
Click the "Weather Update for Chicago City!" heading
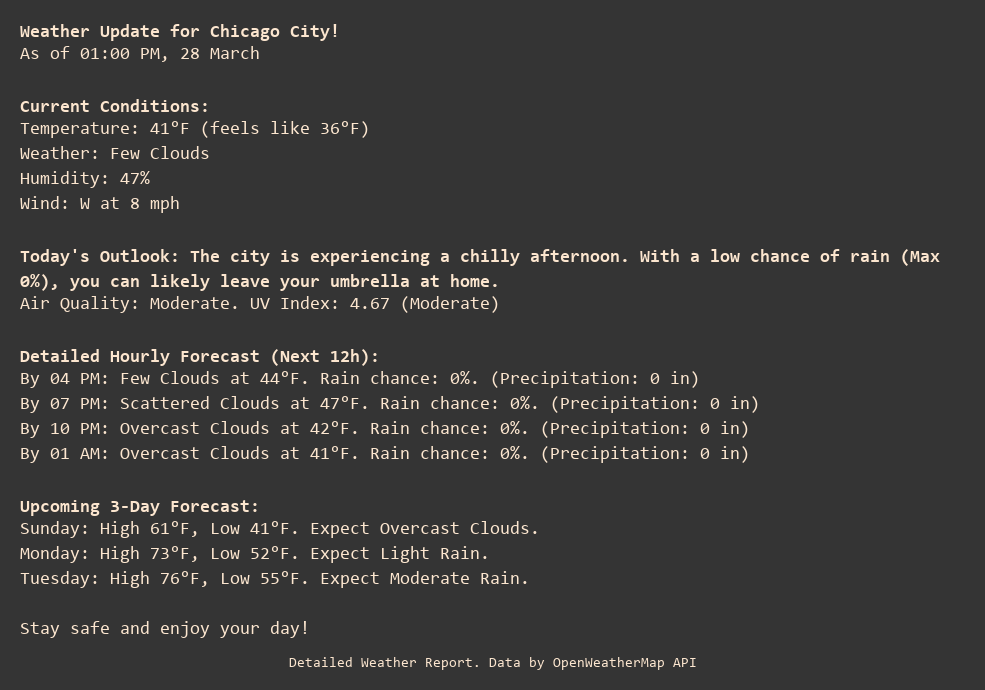[180, 31]
